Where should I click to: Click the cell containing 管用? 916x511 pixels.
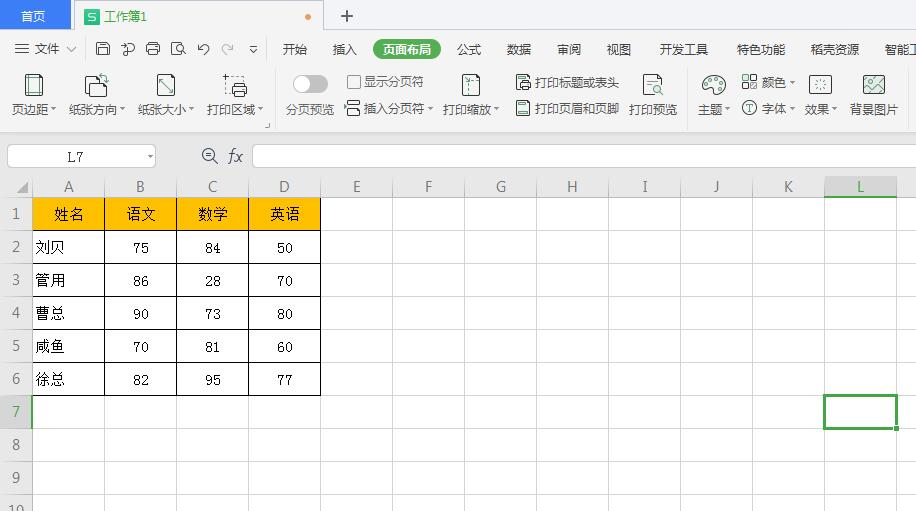pyautogui.click(x=68, y=280)
